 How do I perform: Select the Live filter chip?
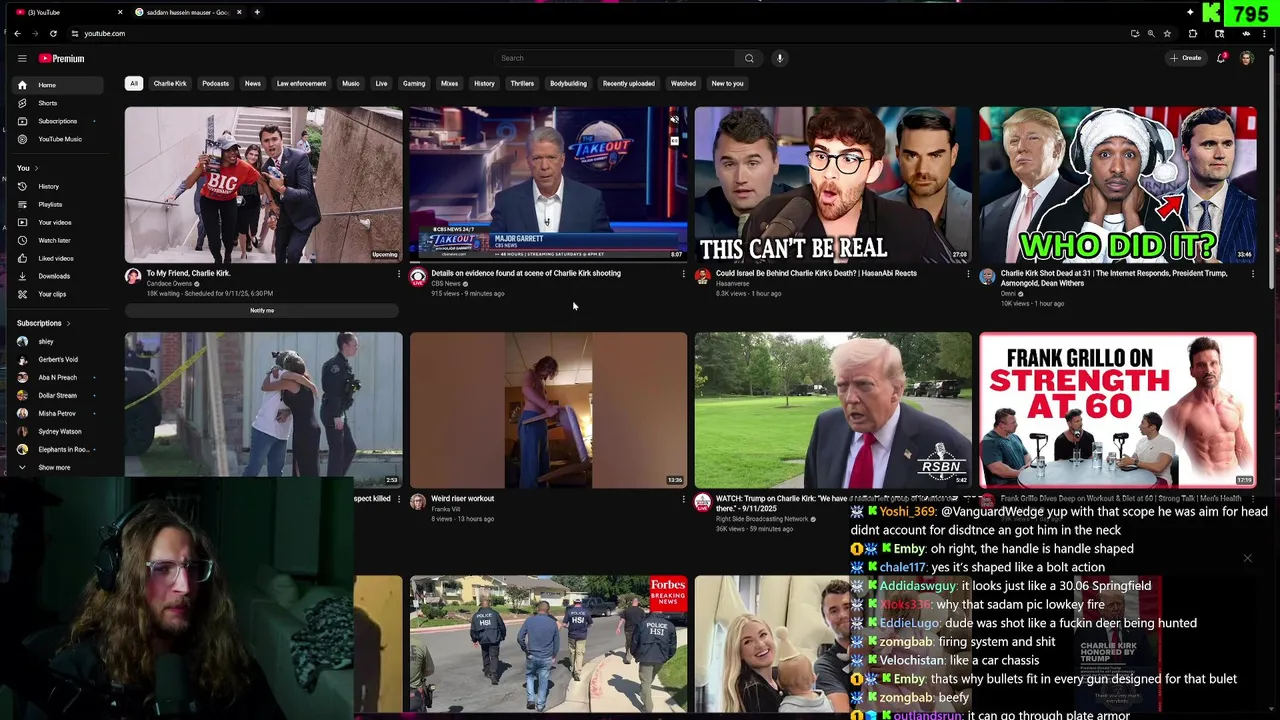click(x=381, y=84)
